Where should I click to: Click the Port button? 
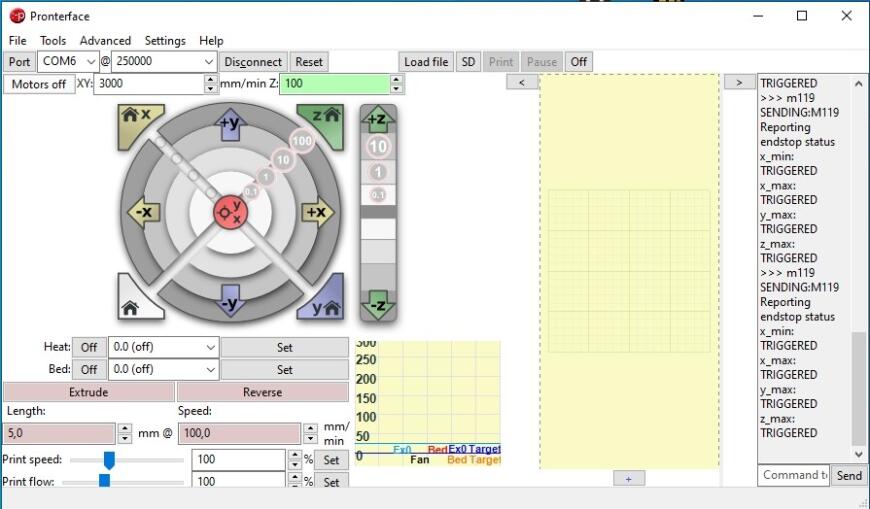(19, 62)
